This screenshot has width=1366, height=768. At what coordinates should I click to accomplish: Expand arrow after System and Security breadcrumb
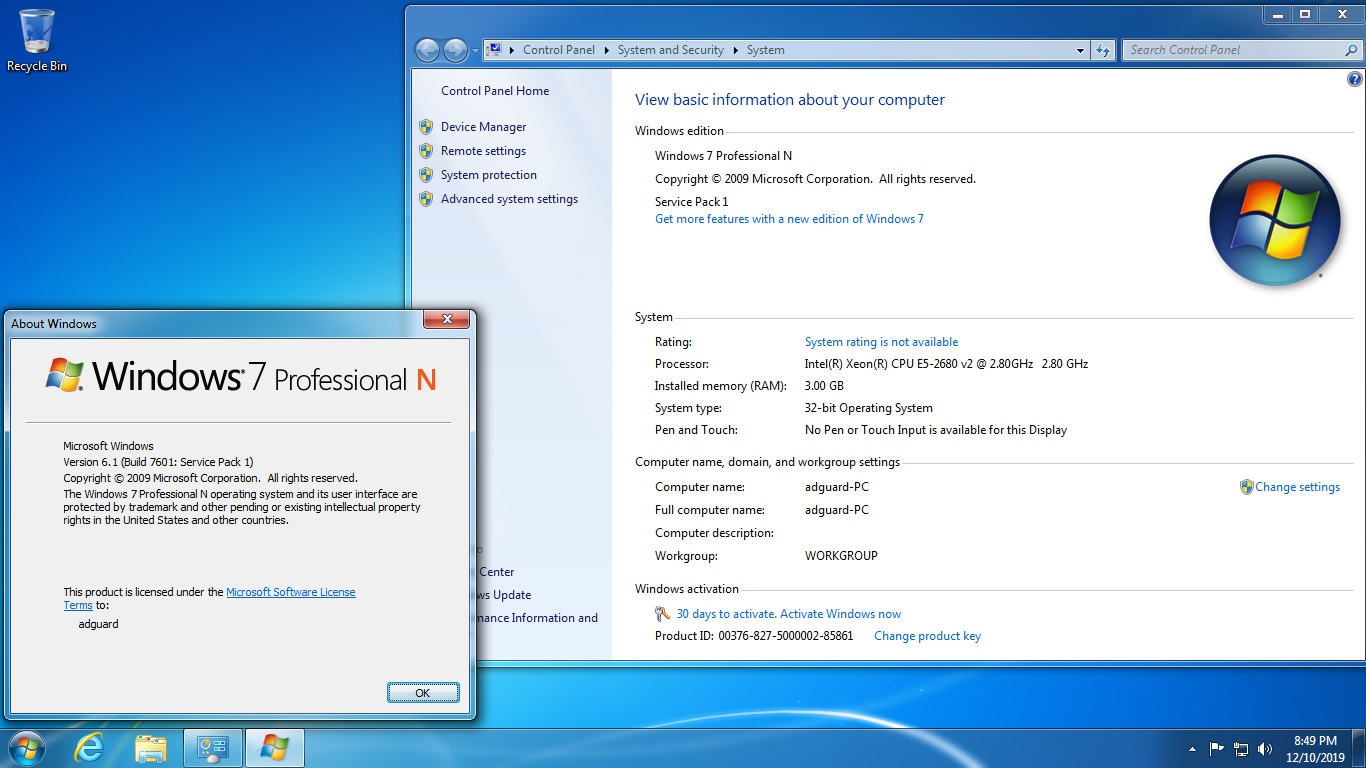(735, 50)
